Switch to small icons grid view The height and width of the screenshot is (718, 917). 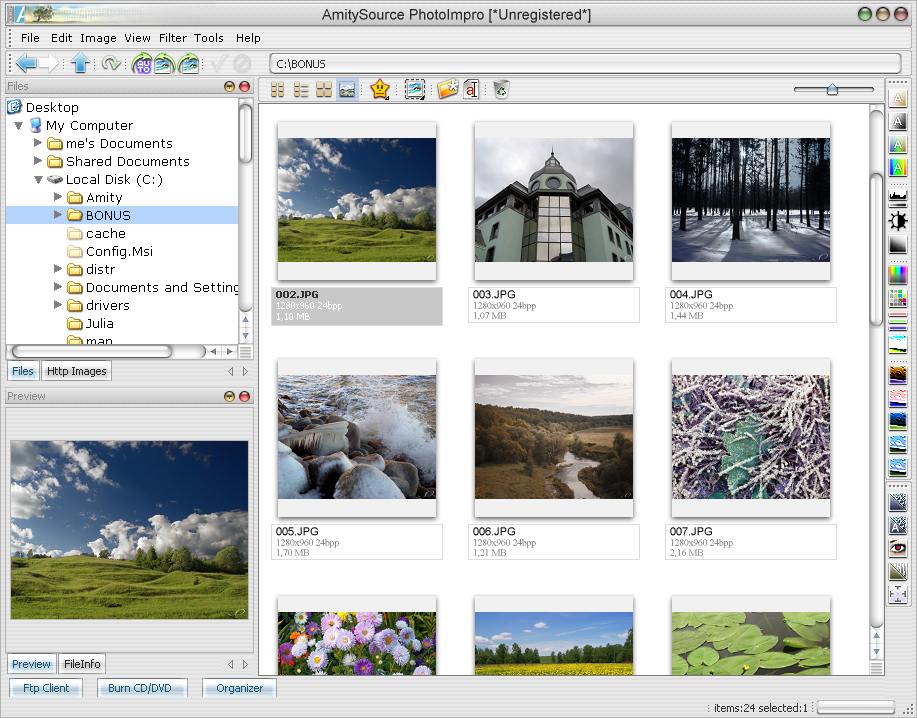point(277,89)
